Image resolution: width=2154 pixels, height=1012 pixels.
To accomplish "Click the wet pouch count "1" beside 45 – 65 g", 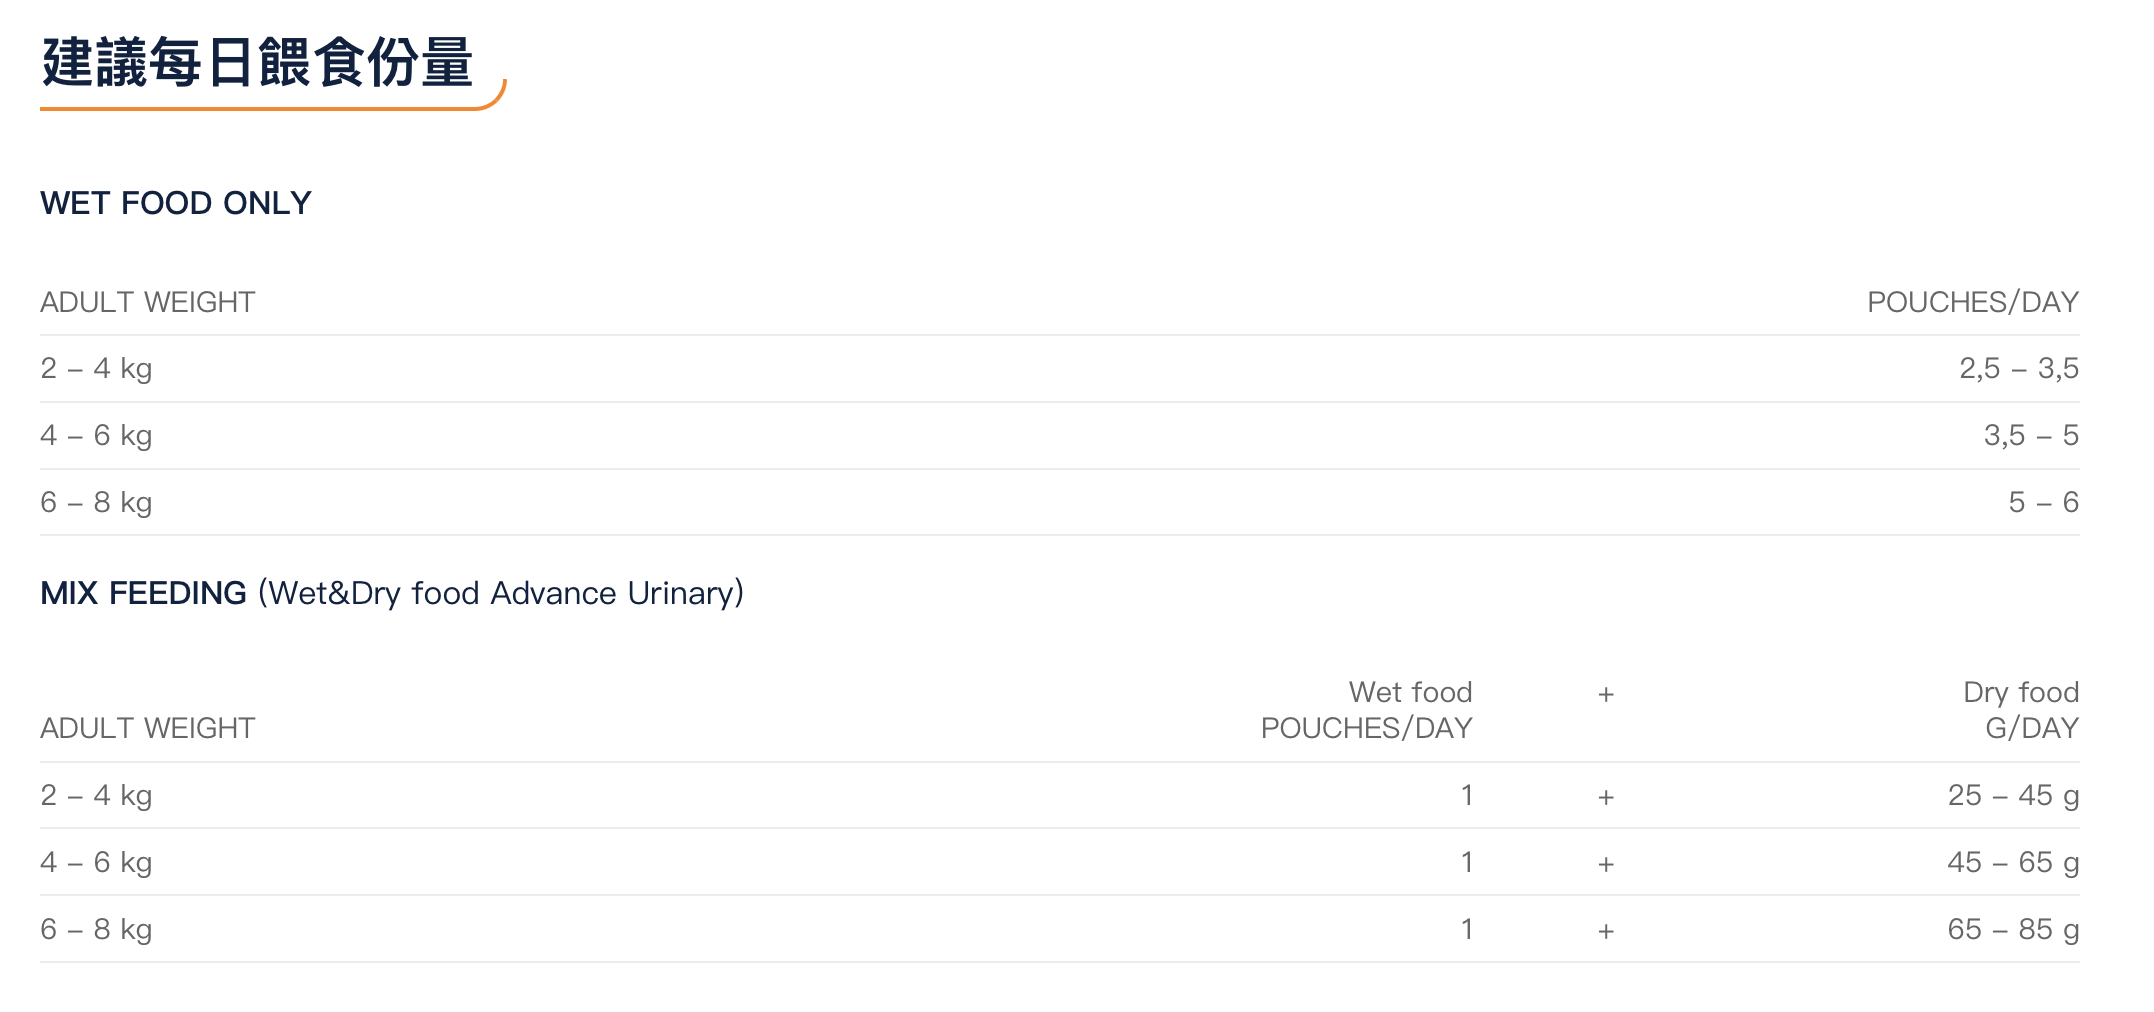I will click(1466, 862).
